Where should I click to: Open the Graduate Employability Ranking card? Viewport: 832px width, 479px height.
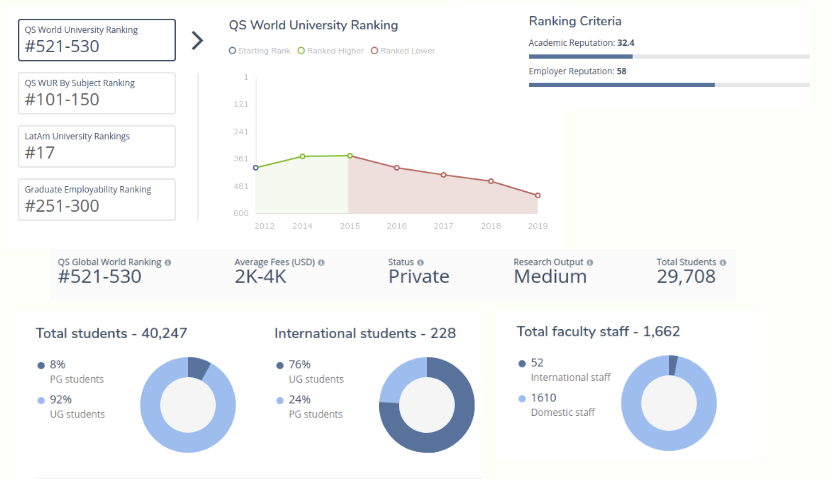coord(97,199)
